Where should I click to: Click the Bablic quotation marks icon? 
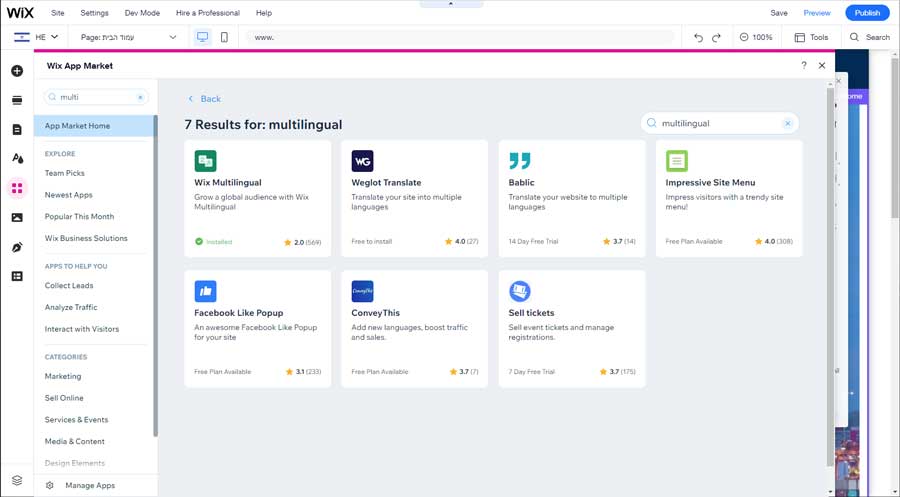click(519, 161)
